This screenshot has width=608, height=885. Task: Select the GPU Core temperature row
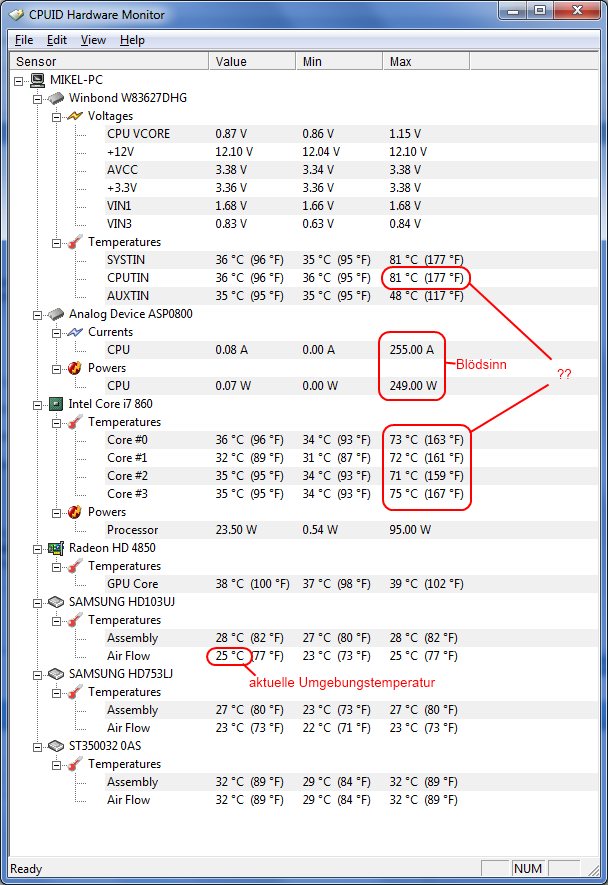tap(351, 584)
